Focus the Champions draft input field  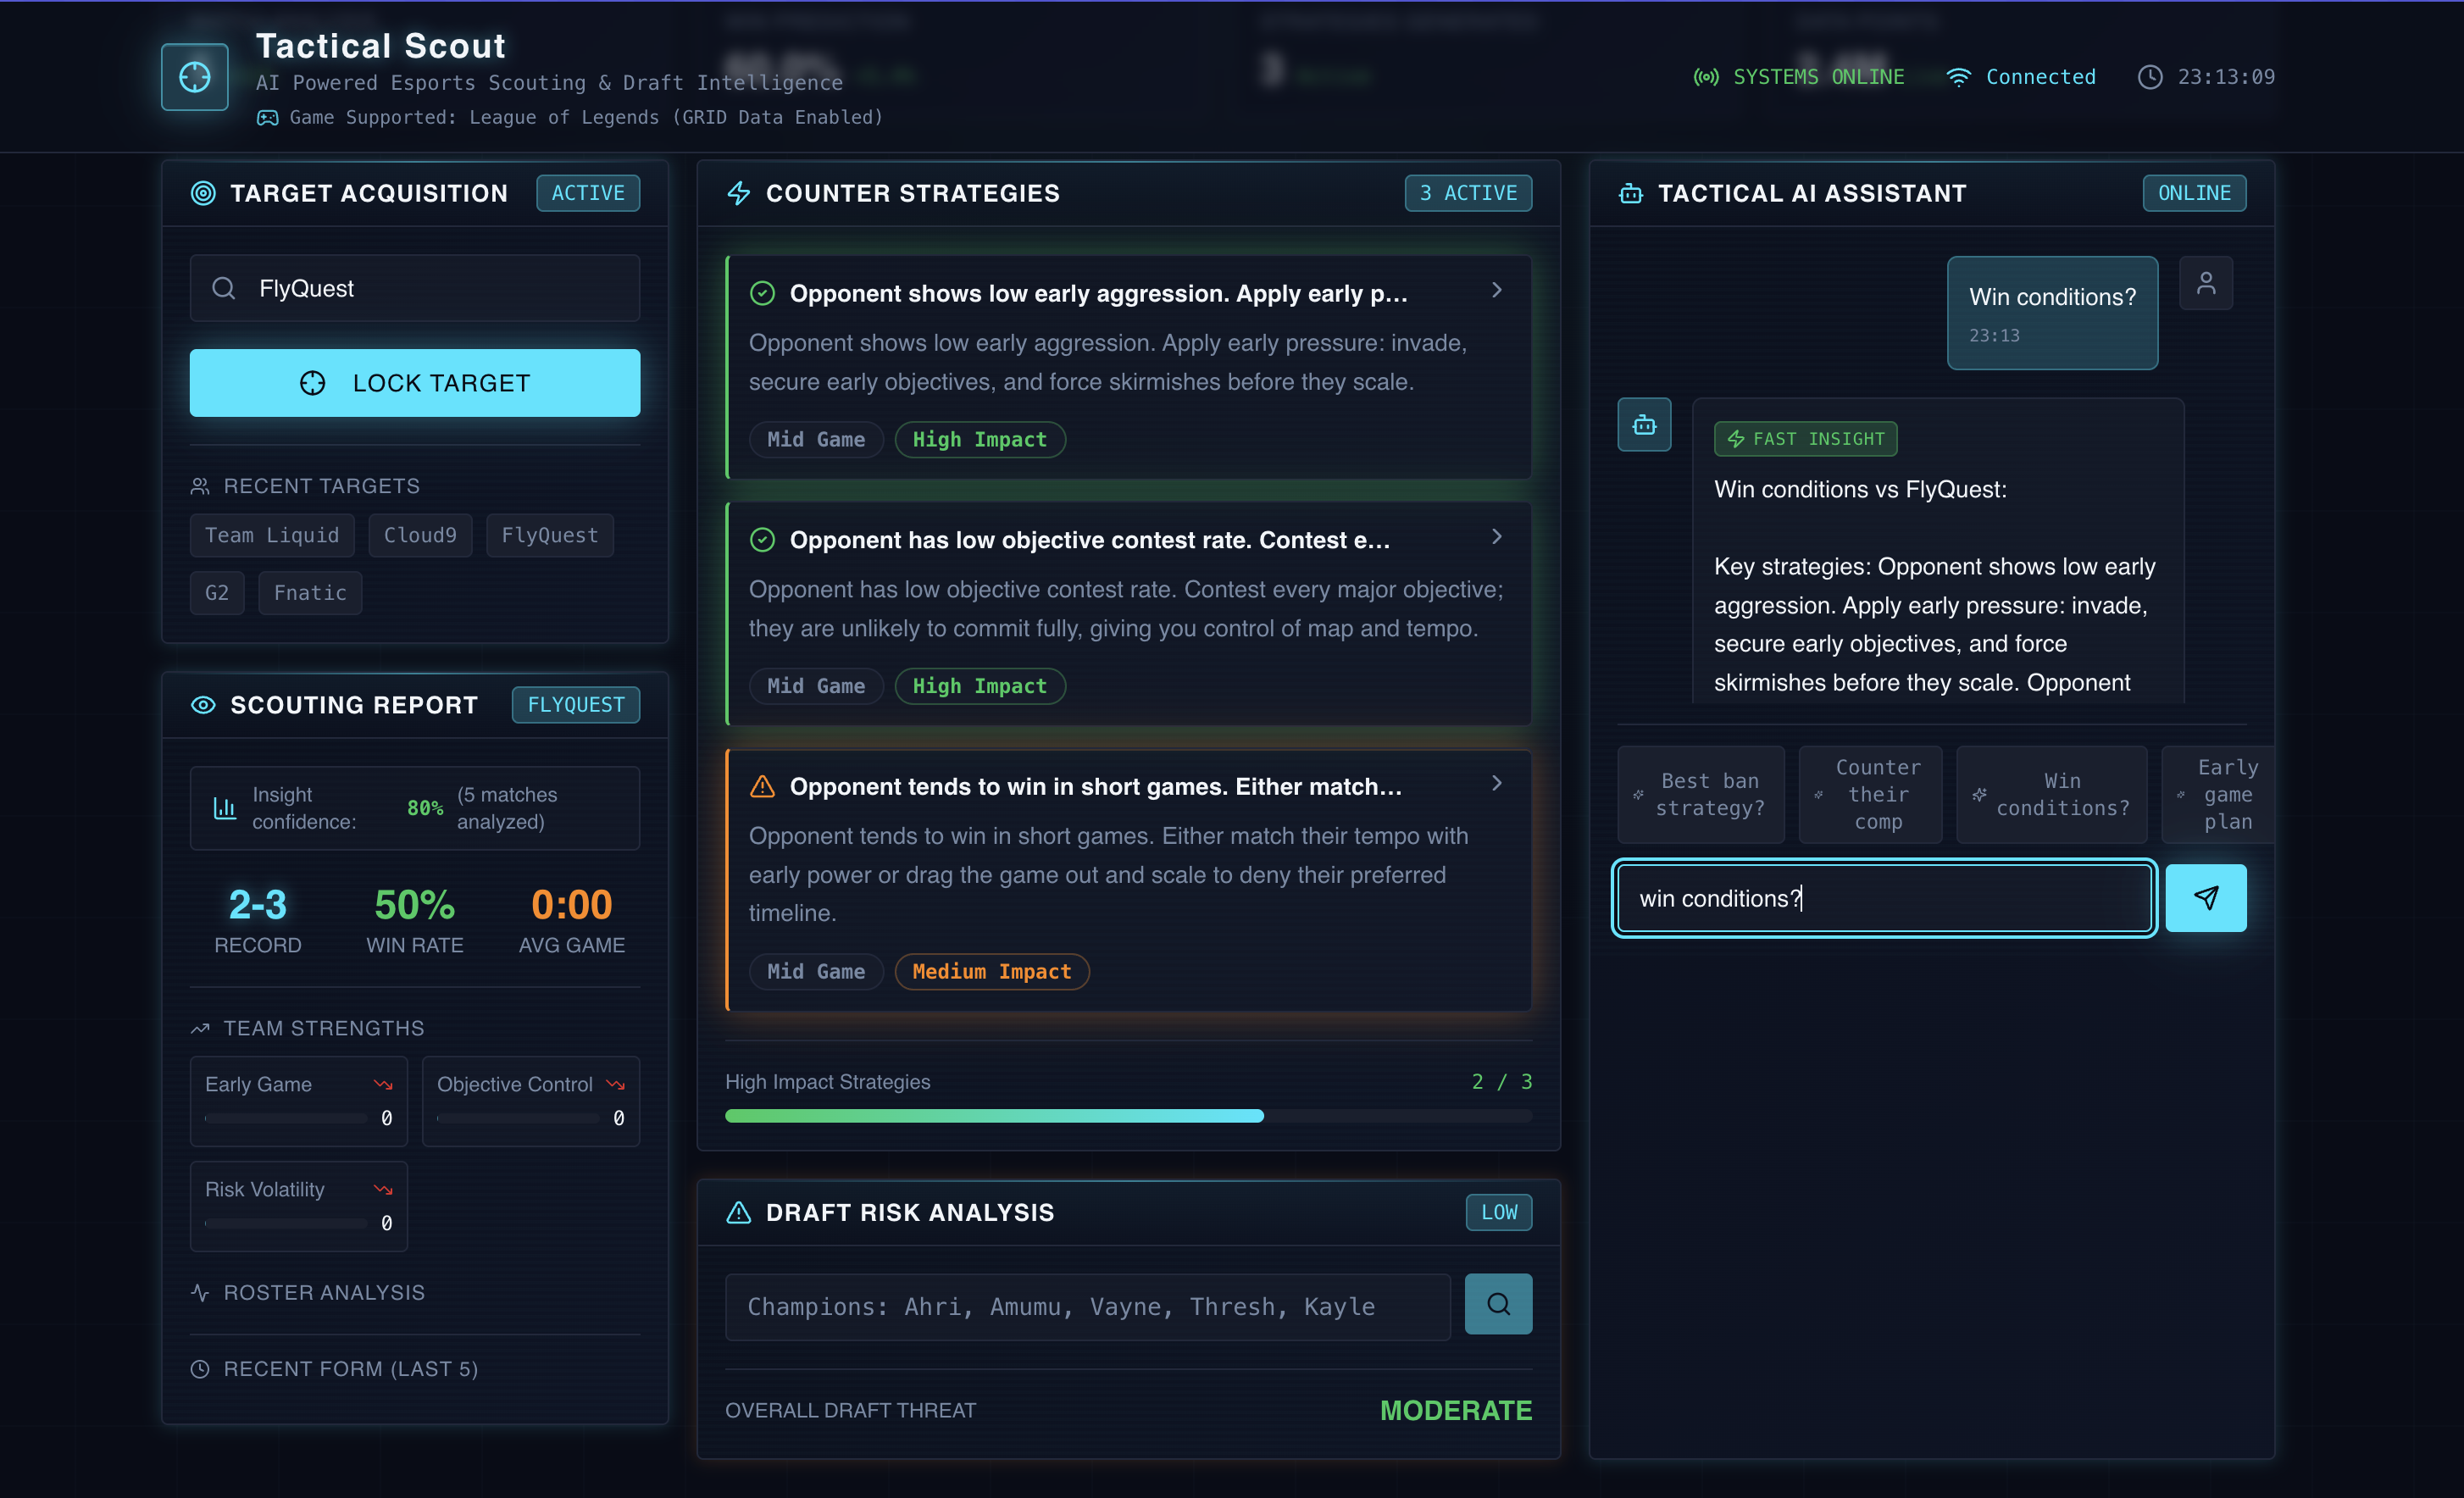coord(1087,1307)
